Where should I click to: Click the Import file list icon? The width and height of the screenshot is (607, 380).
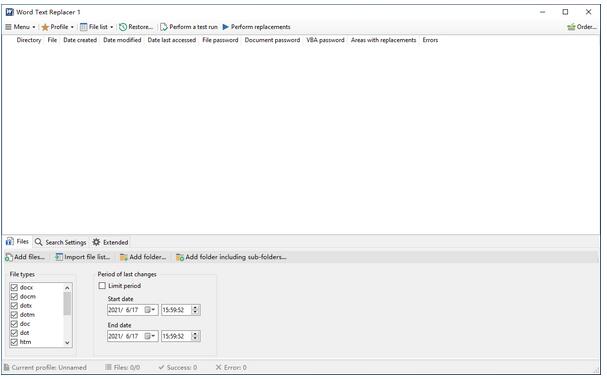[x=59, y=257]
